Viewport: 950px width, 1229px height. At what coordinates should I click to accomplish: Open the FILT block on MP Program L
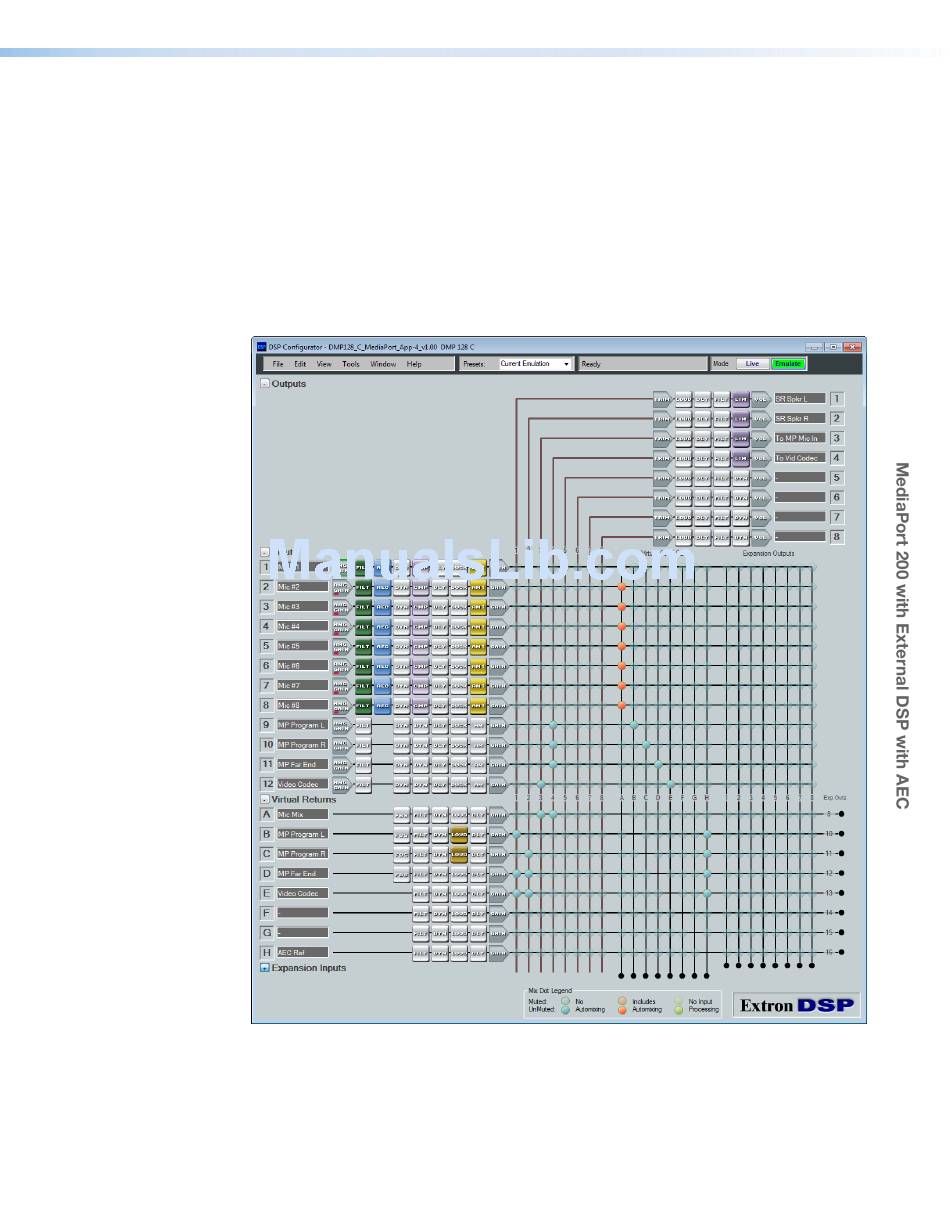click(363, 725)
